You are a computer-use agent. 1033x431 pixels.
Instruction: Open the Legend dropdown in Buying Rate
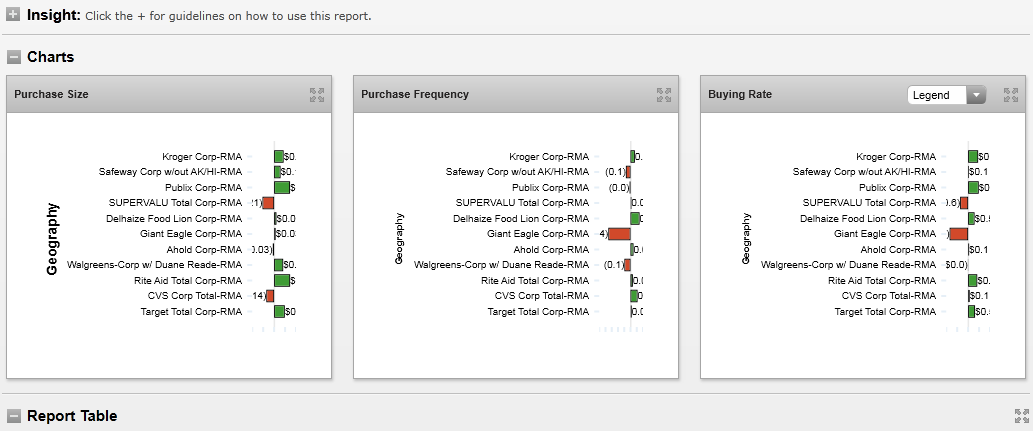(946, 95)
